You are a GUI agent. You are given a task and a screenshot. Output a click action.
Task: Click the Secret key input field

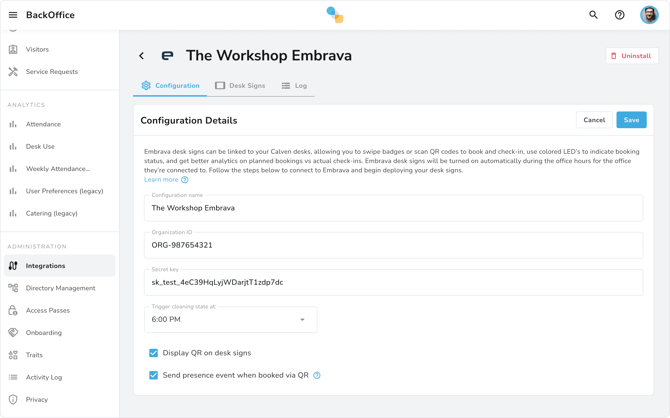click(x=393, y=283)
